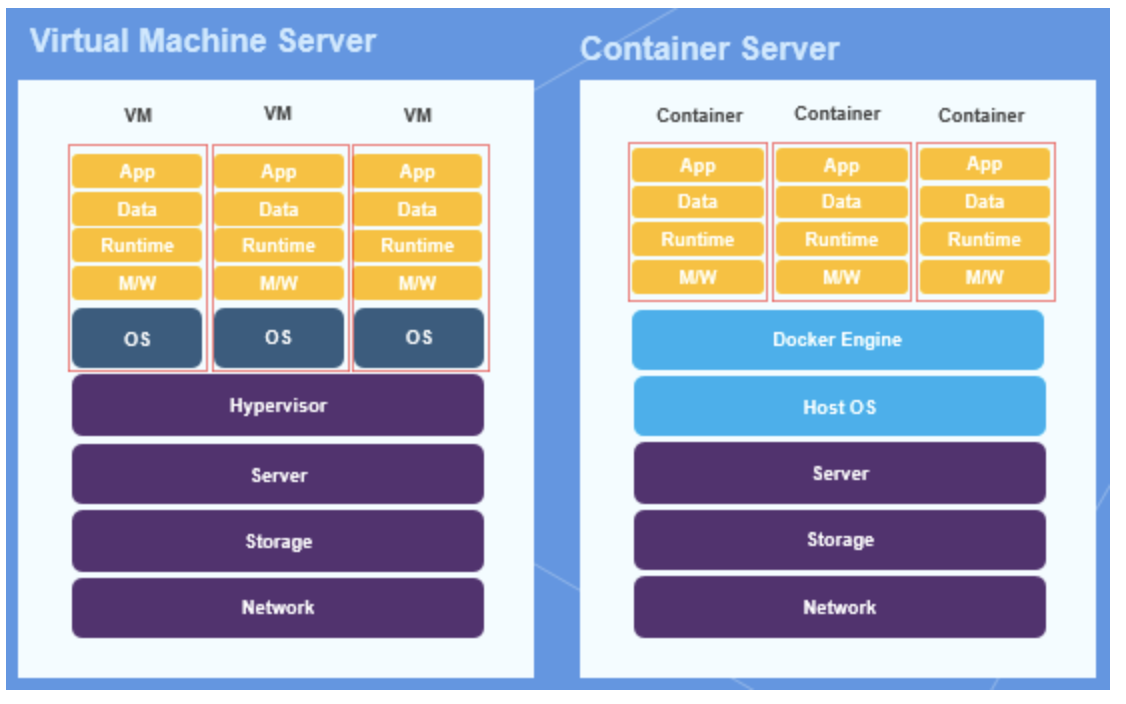The width and height of the screenshot is (1126, 704).
Task: Click the M/W block in the leftmost VM
Action: click(137, 283)
